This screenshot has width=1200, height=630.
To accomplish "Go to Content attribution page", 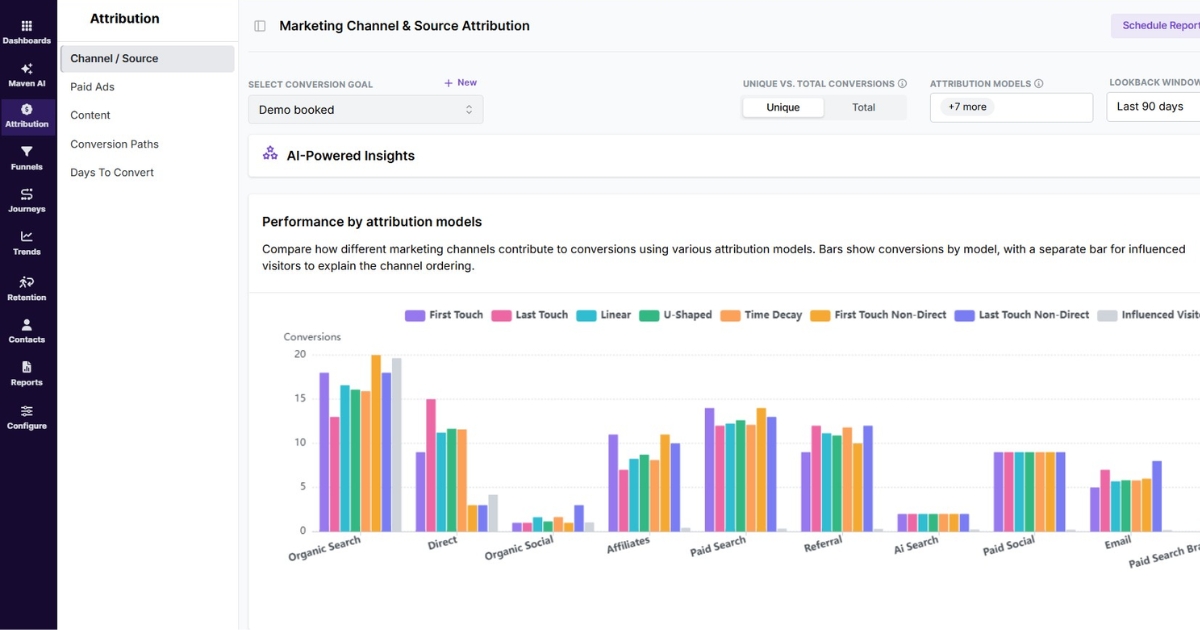I will pos(90,115).
